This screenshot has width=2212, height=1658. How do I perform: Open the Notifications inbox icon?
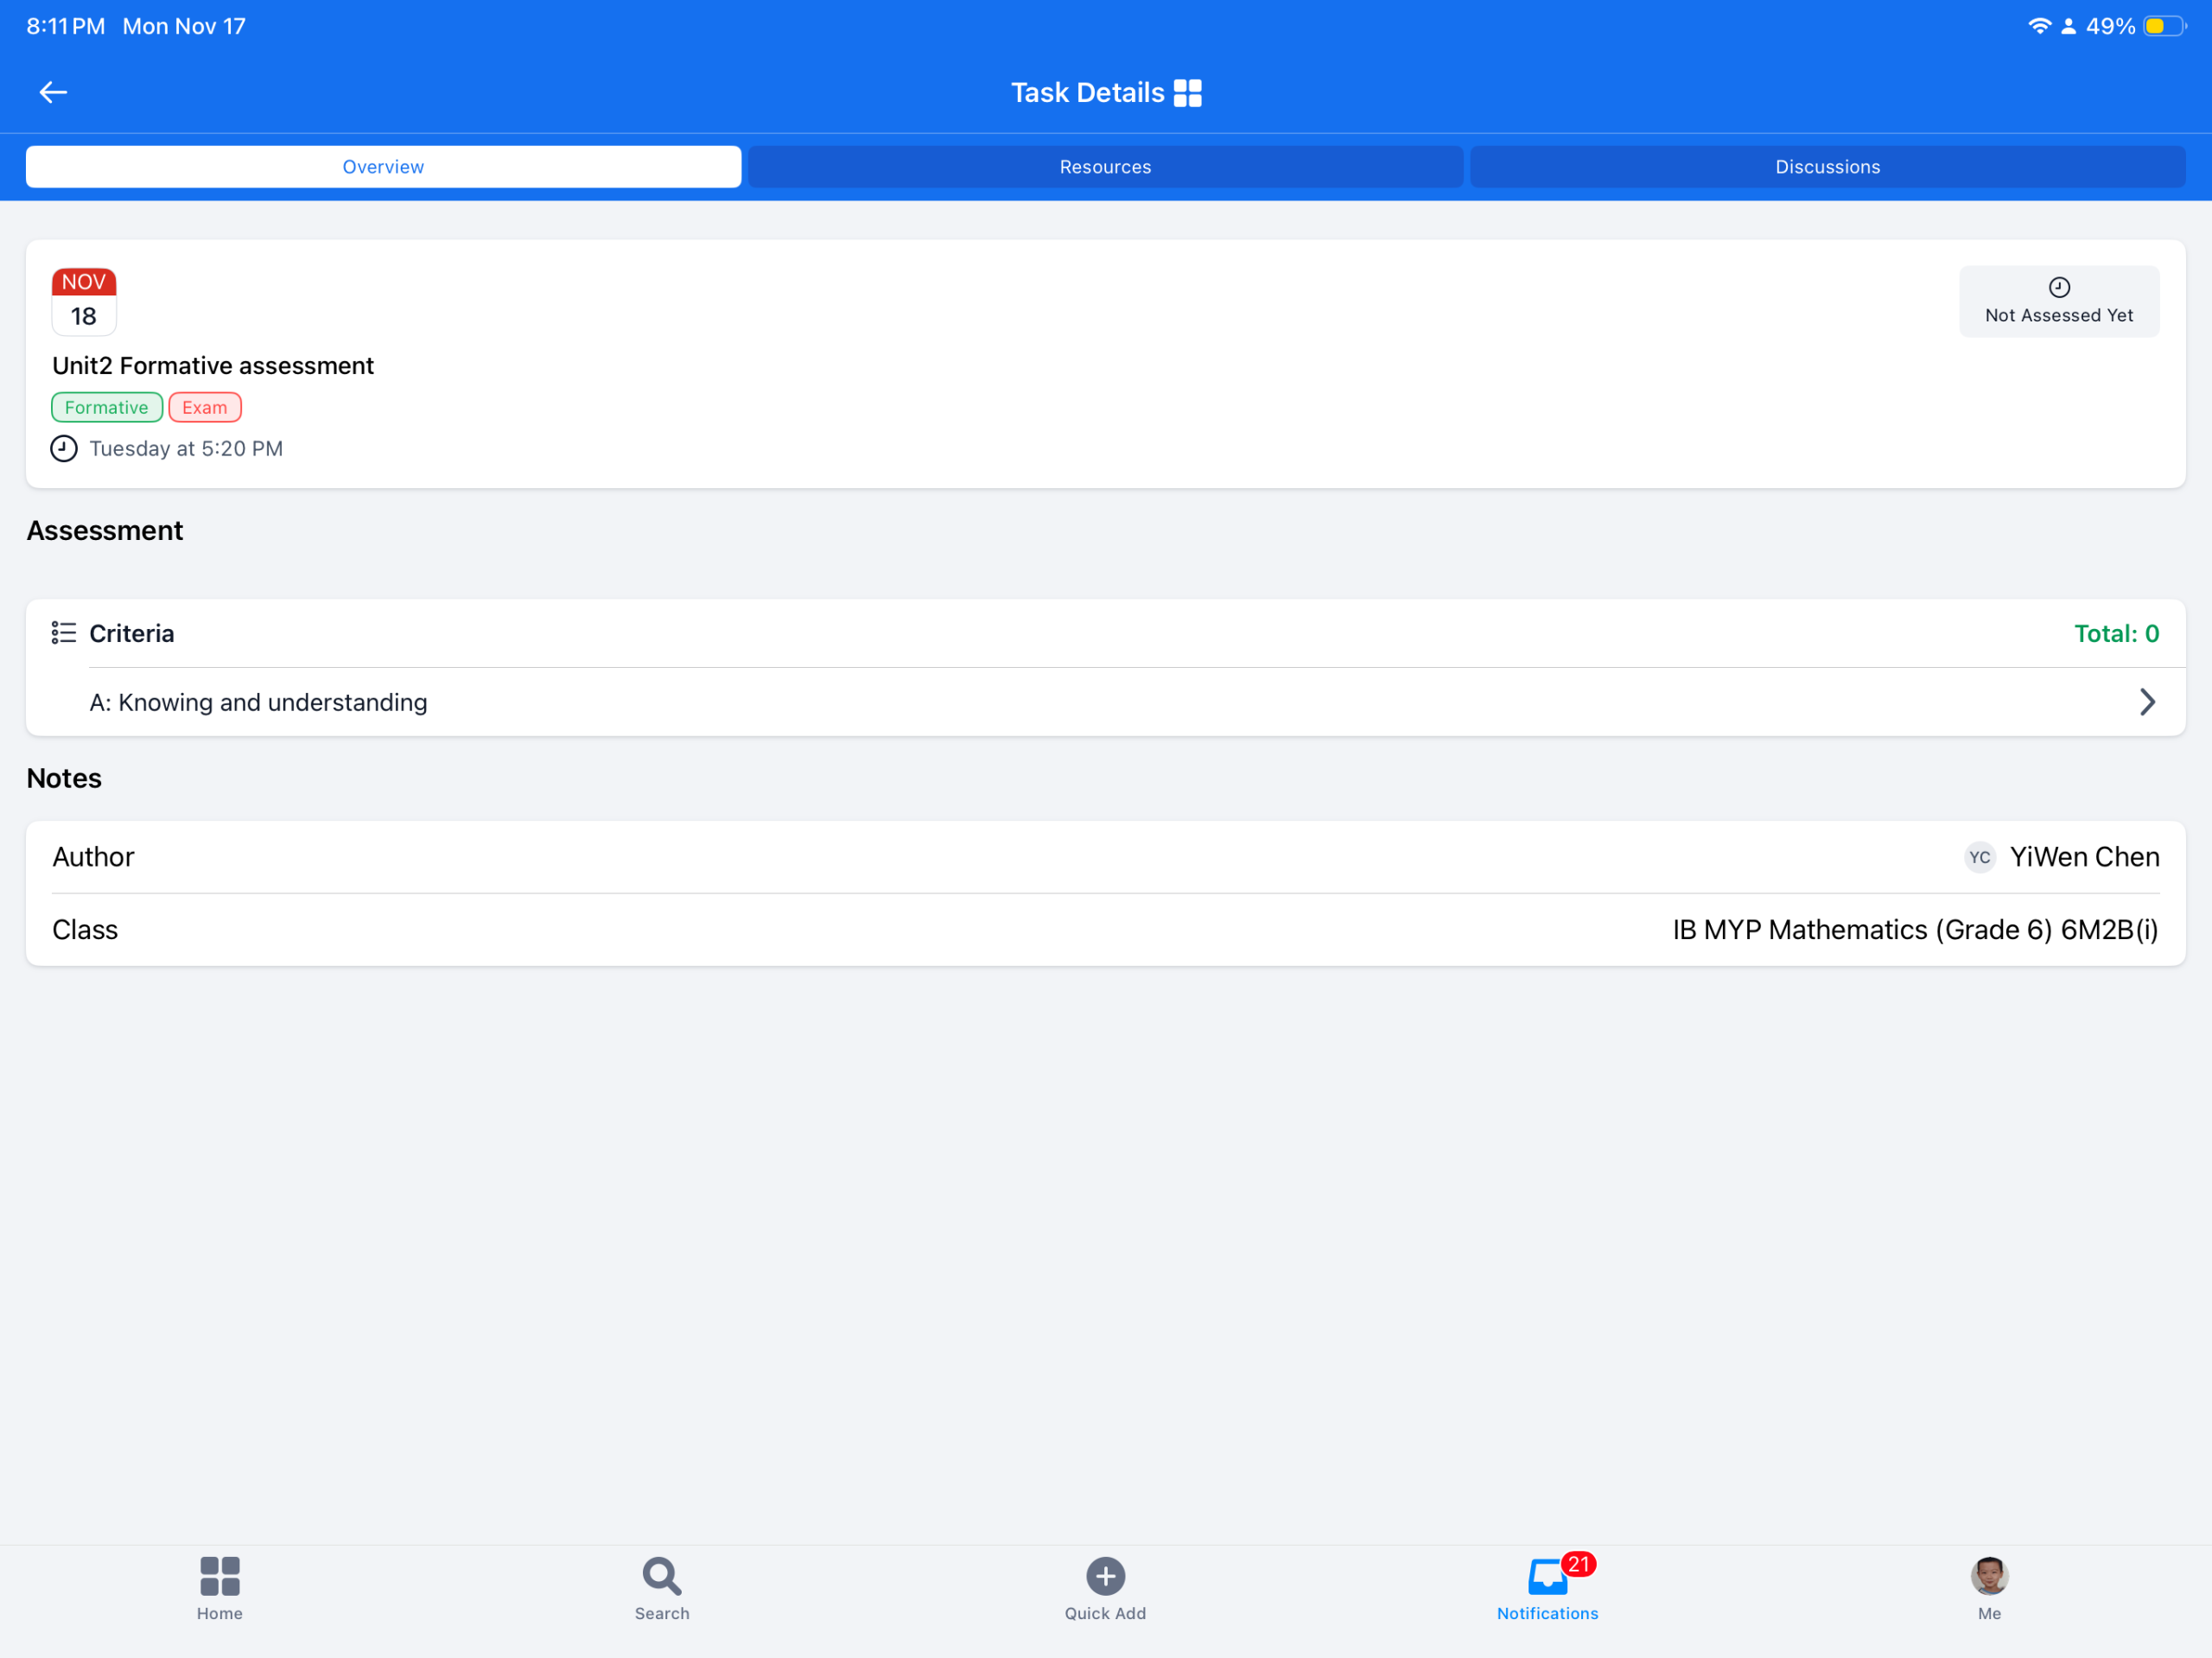[1546, 1577]
